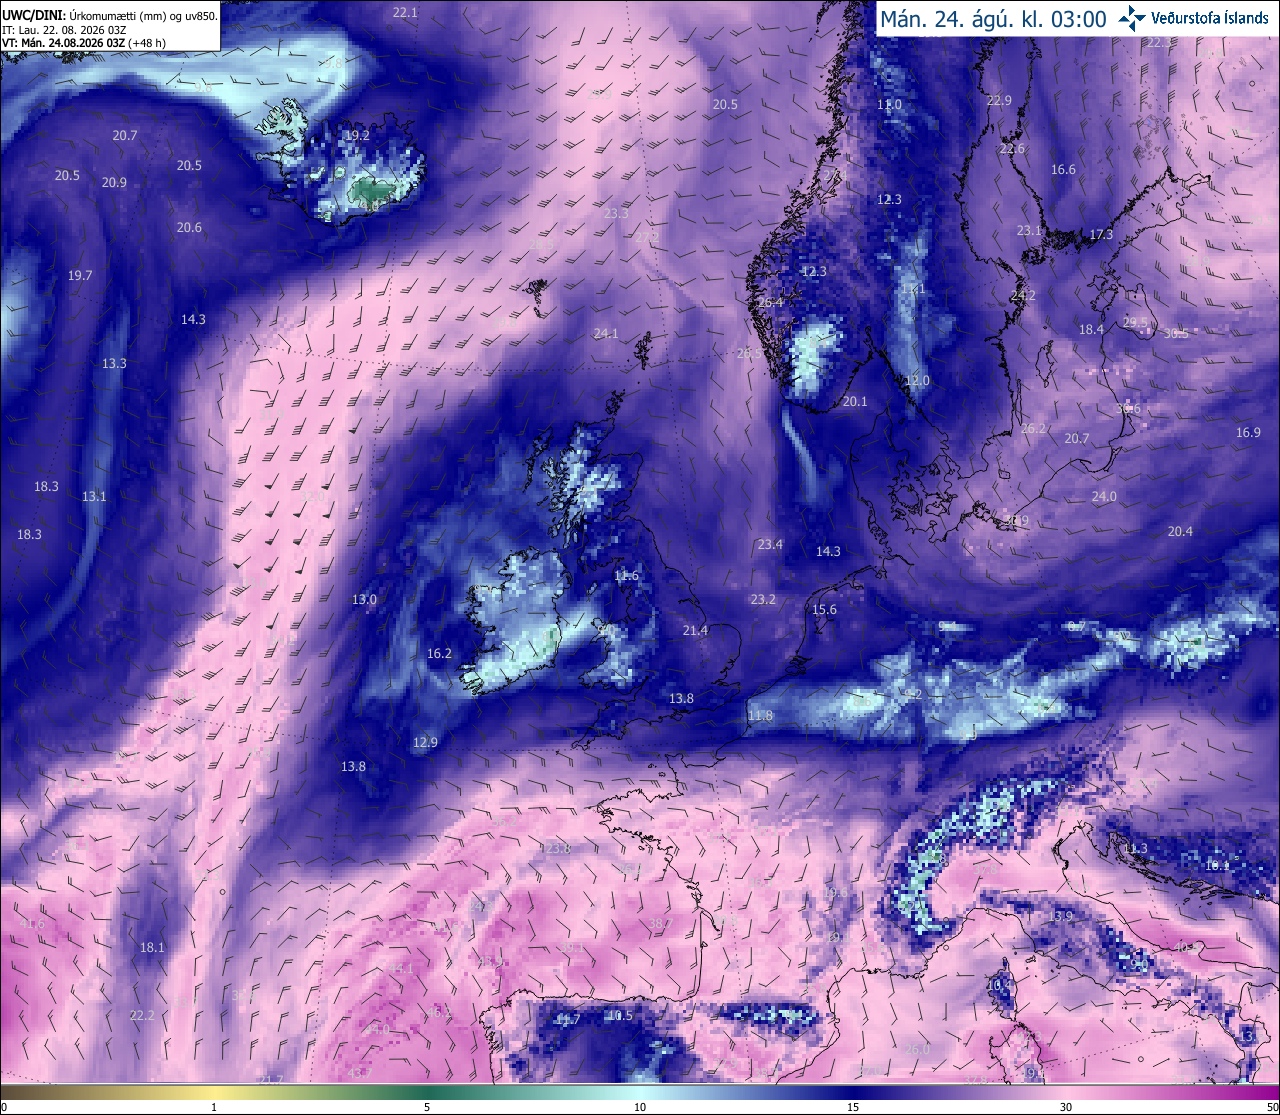Select the Mán. 24. ágú. kl. 03:00 timestamp
Viewport: 1280px width, 1115px height.
point(993,19)
